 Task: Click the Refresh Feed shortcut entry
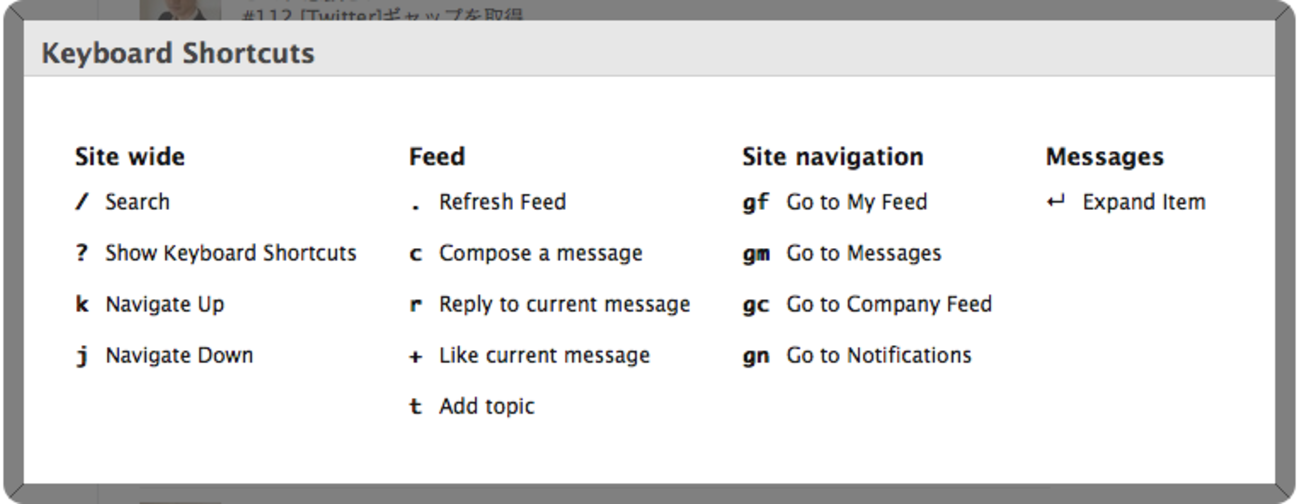[x=502, y=203]
